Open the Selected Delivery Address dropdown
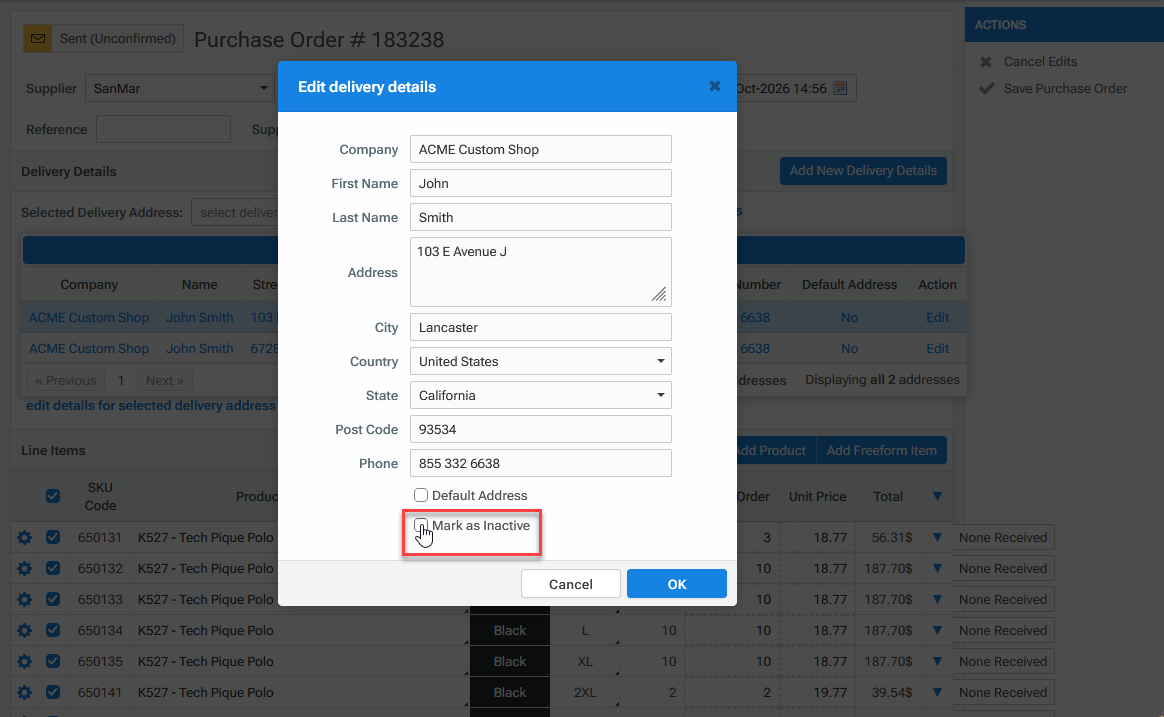The image size is (1164, 717). click(x=235, y=212)
